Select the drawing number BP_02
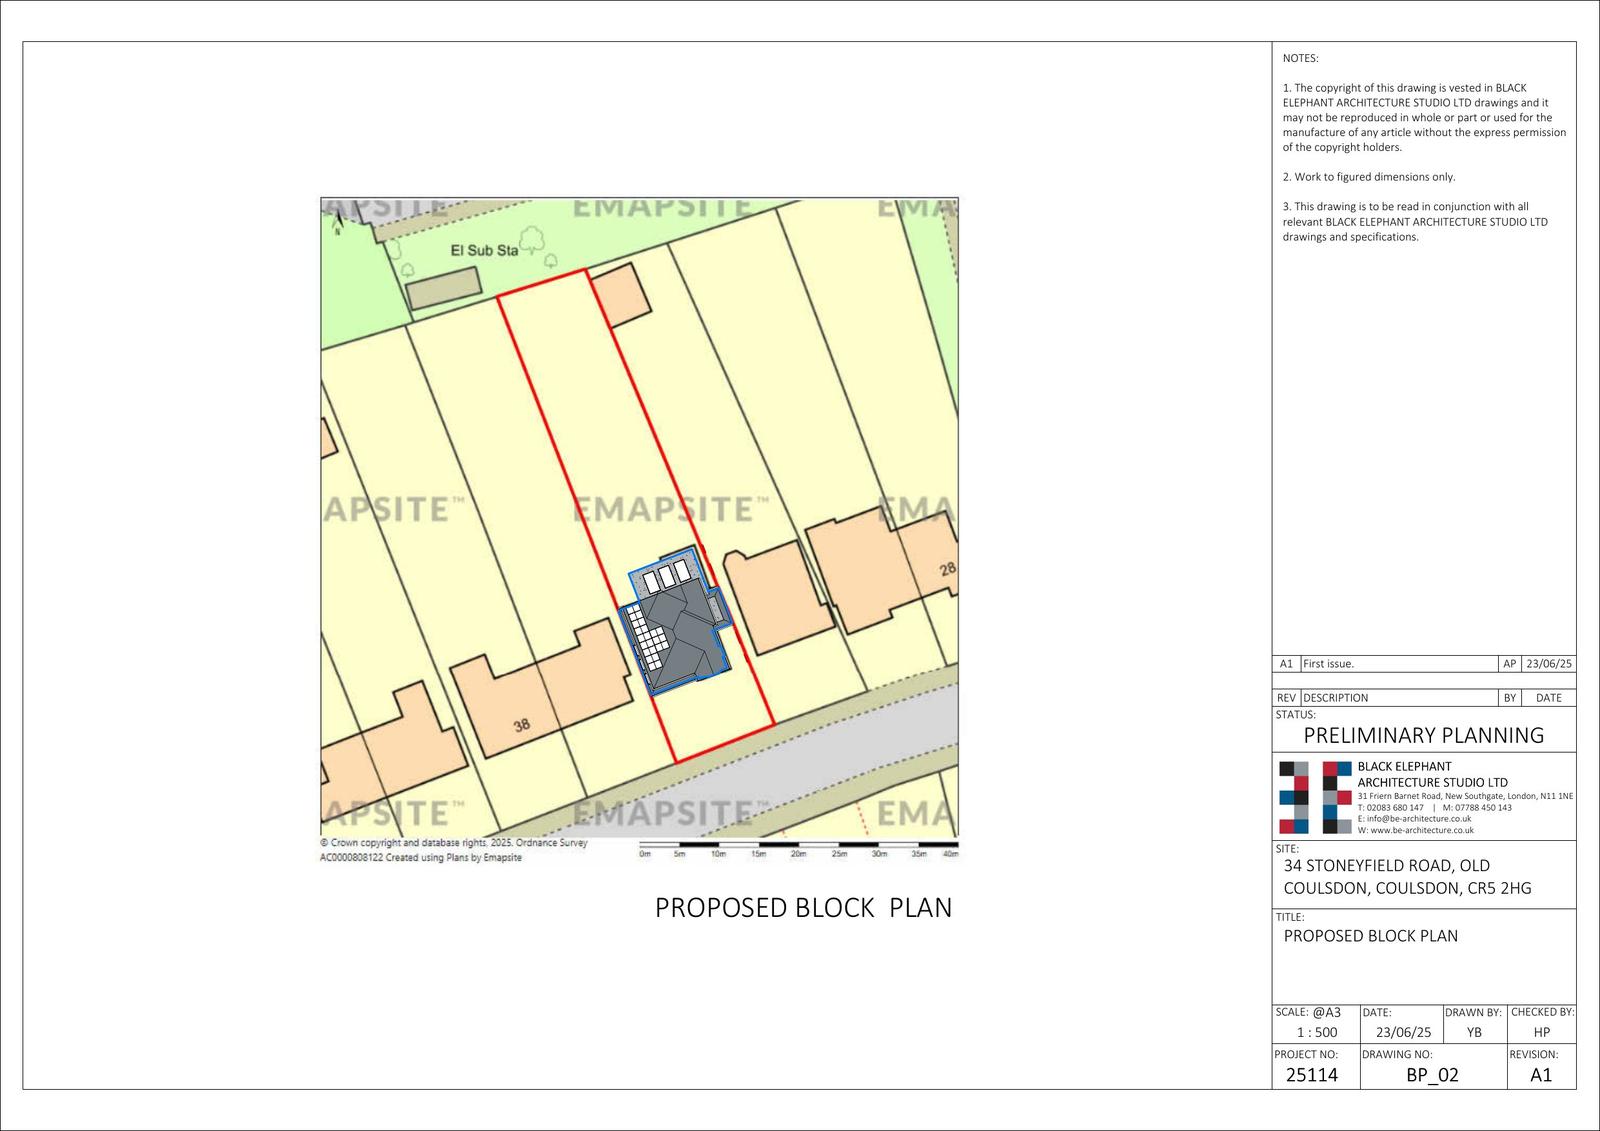Screen dimensions: 1600x1131 pyautogui.click(x=1432, y=1075)
